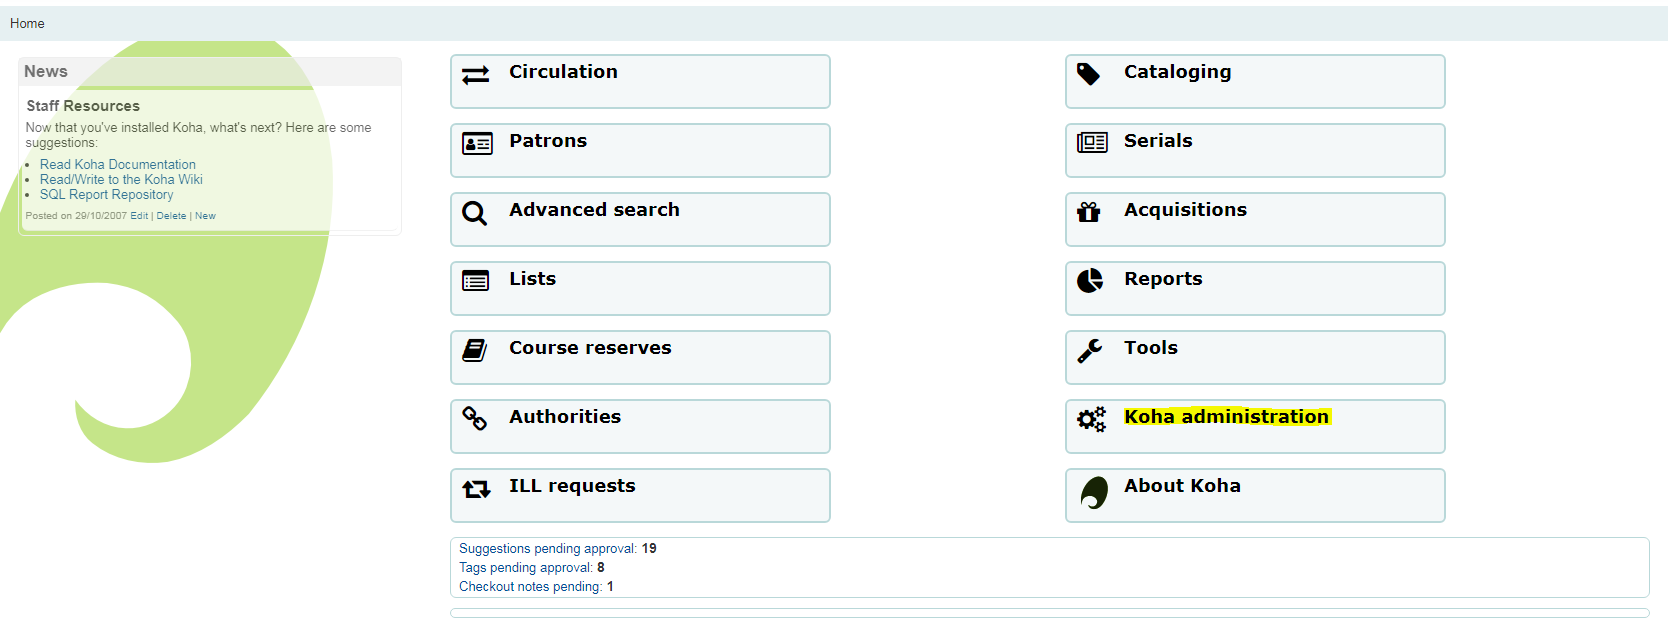Open the Reports module
Viewport: 1668px width, 640px height.
(x=1255, y=288)
